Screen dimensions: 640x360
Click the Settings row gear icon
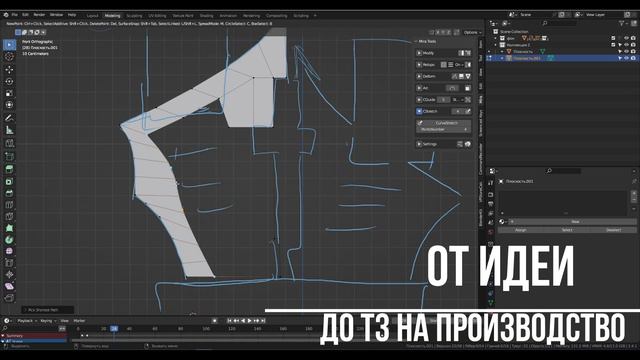click(468, 144)
